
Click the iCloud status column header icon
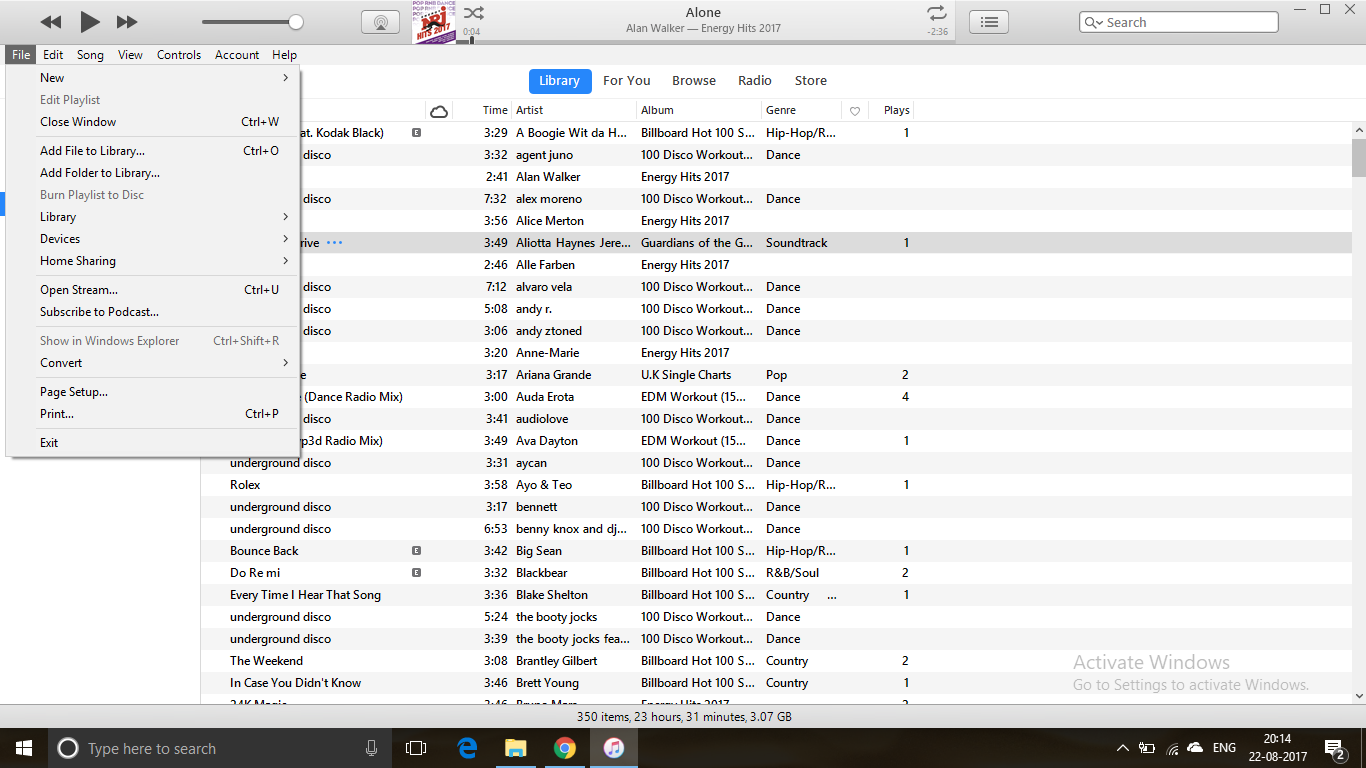[x=438, y=110]
